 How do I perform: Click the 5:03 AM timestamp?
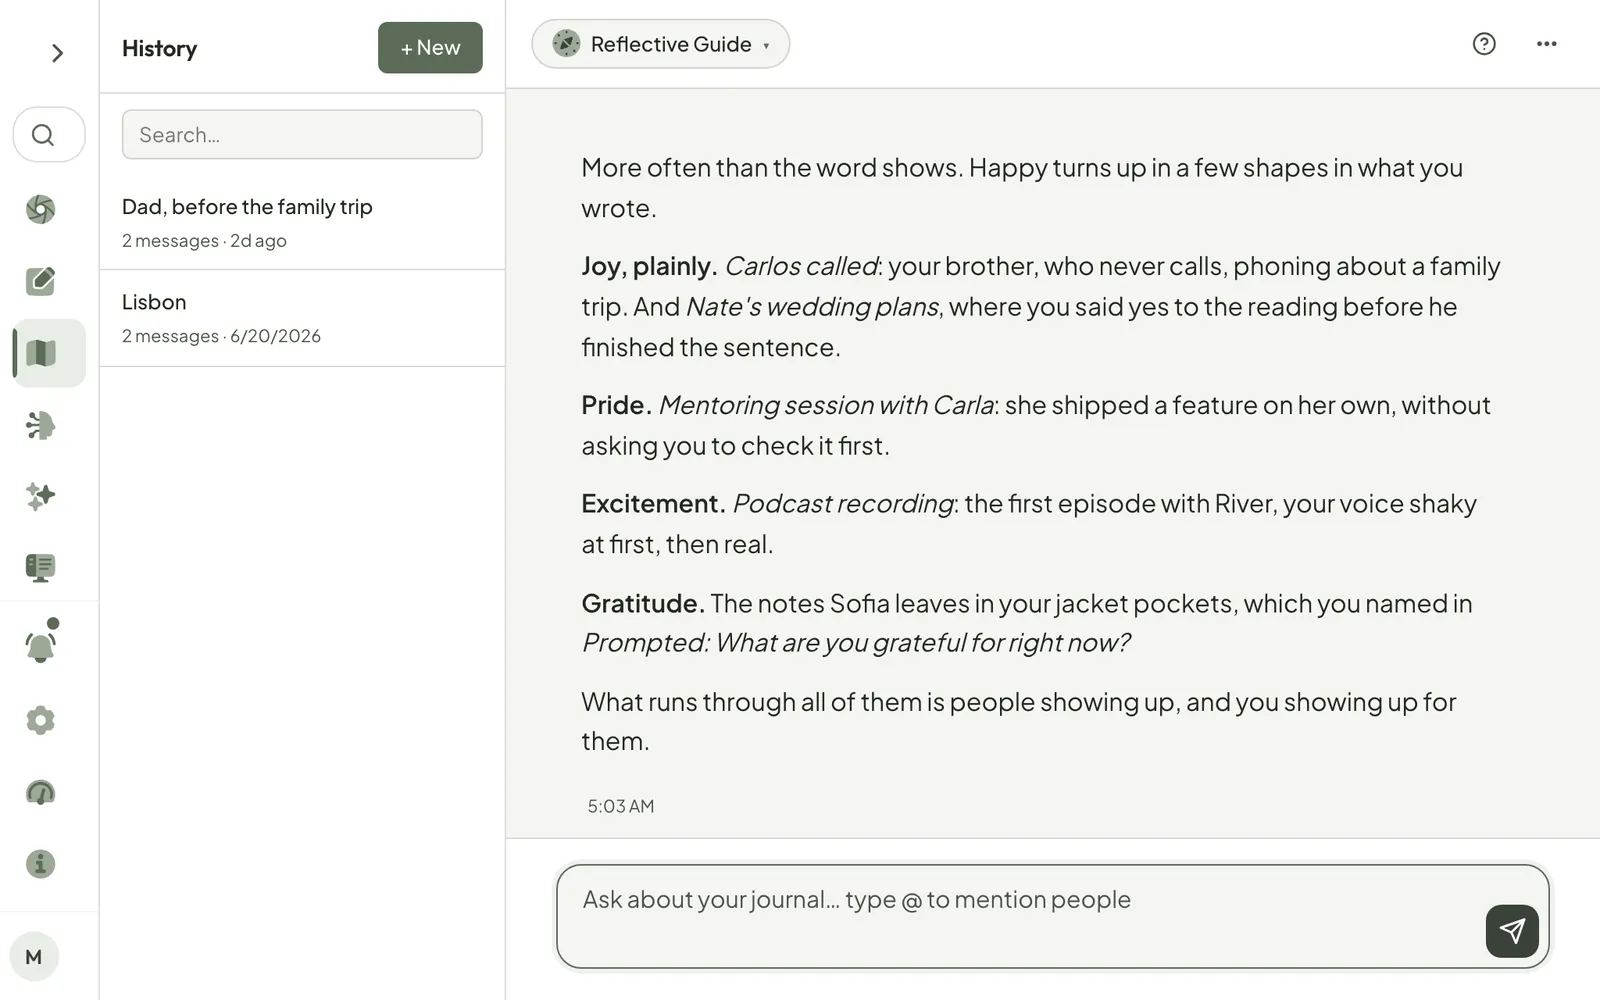(621, 806)
